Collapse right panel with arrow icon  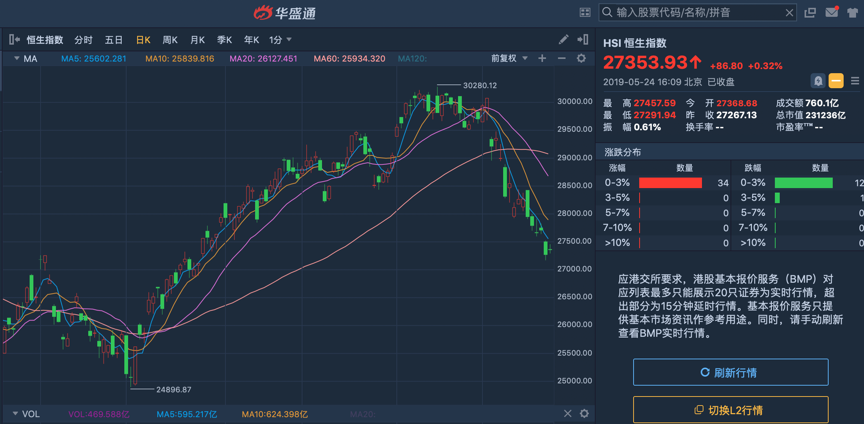coord(582,40)
